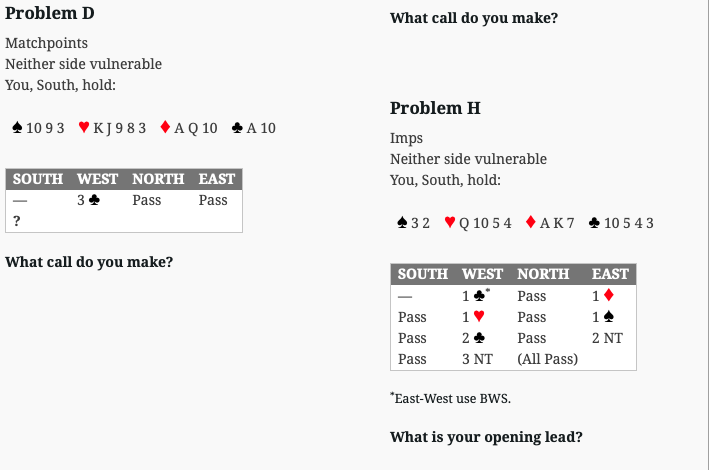
Task: Click the diamond icon beside A K 7
Action: click(x=531, y=222)
